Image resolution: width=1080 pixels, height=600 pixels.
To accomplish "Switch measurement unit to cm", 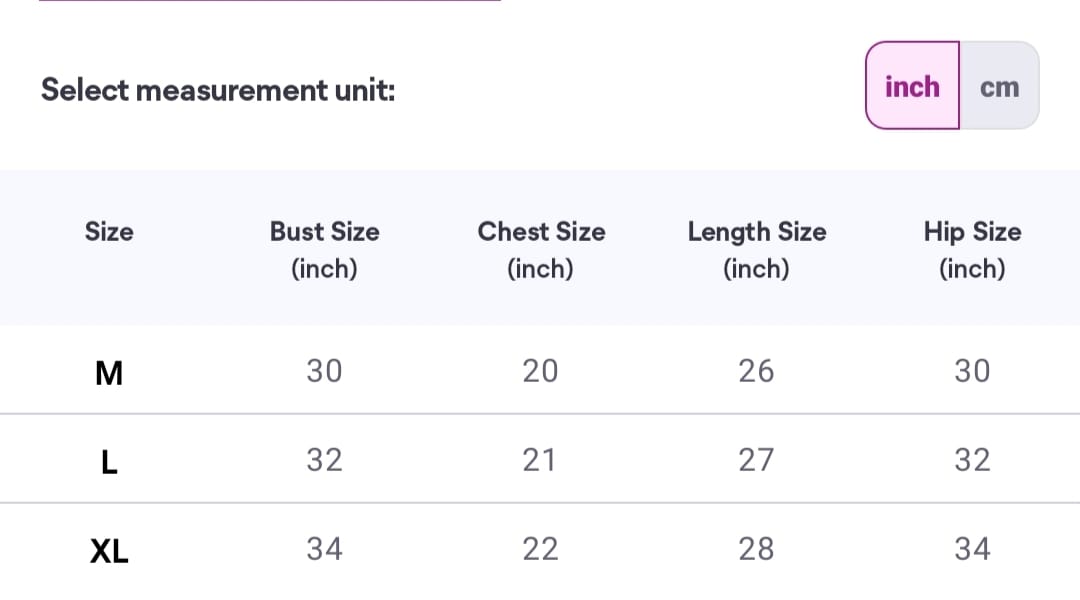I will 999,87.
